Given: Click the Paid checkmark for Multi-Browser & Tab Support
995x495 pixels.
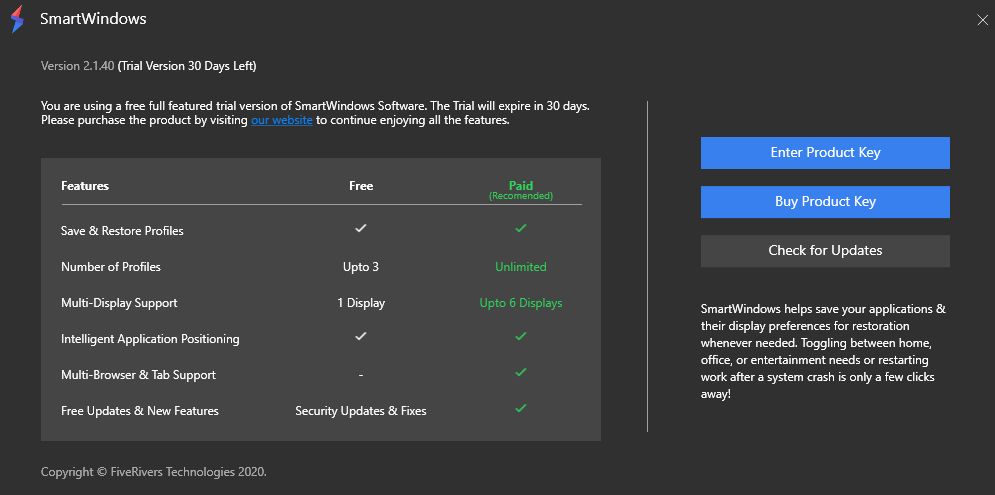Looking at the screenshot, I should pyautogui.click(x=520, y=373).
